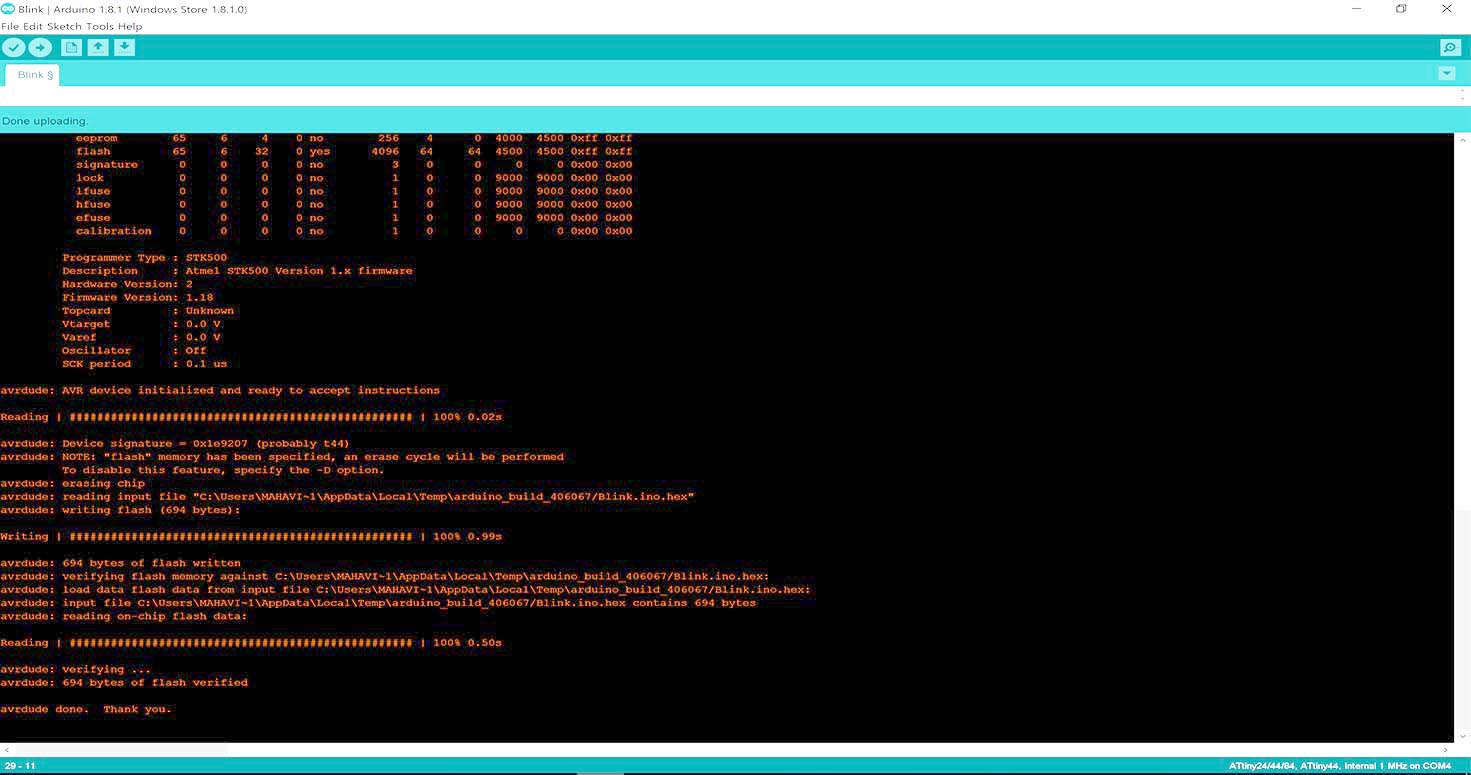Click the 'lfuse' memory table row
The height and width of the screenshot is (775, 1471).
click(354, 191)
